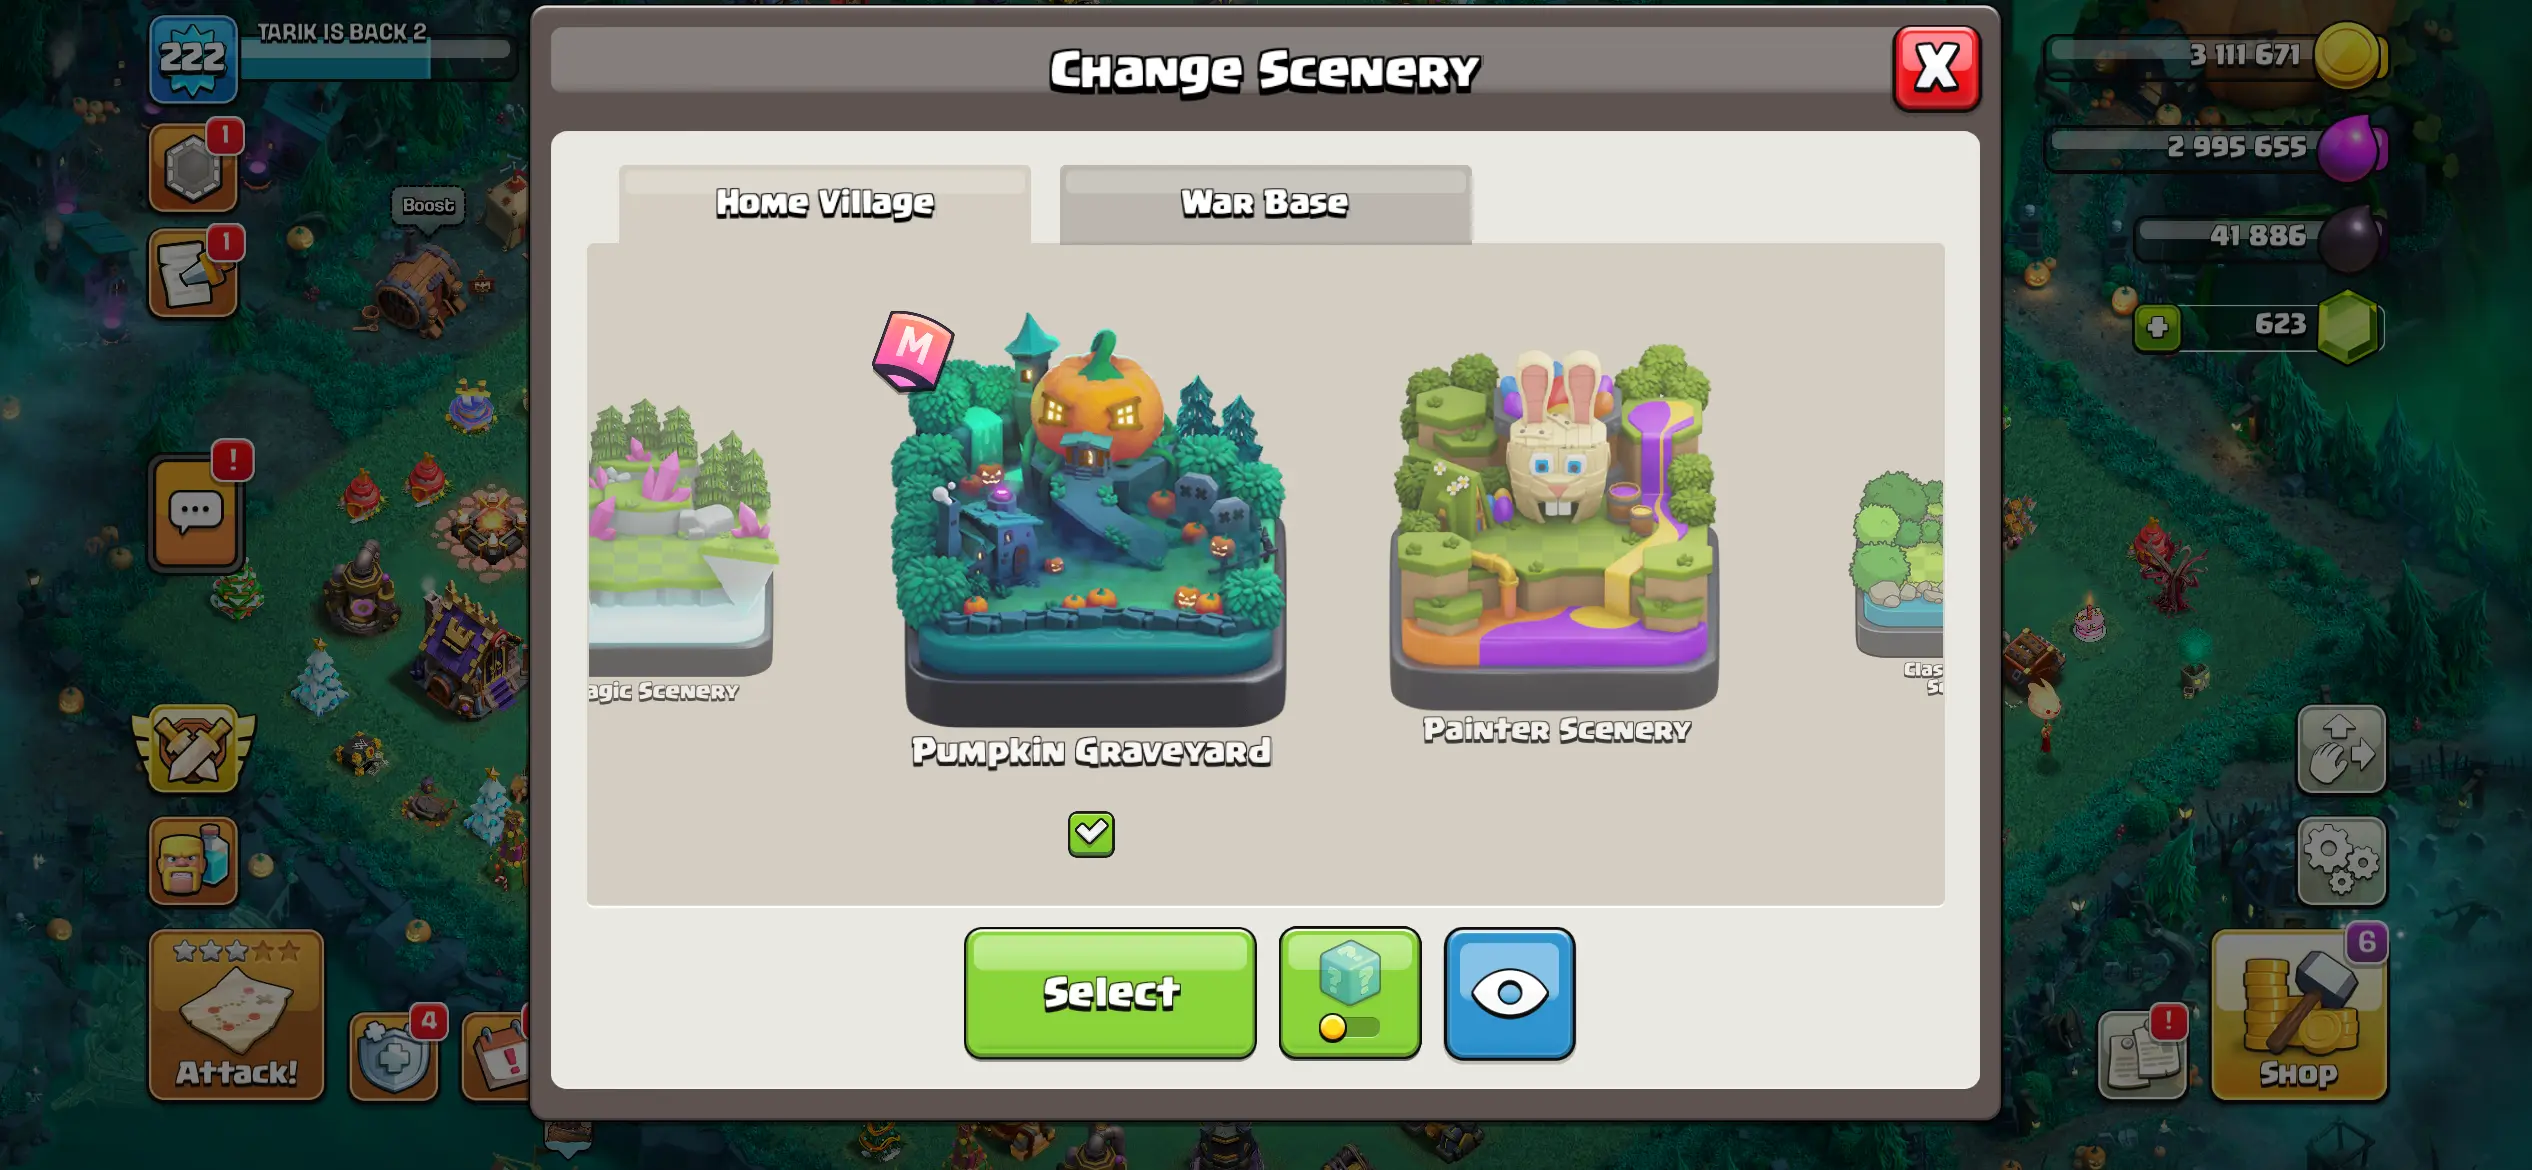2532x1170 pixels.
Task: Open the player level 222 badge
Action: click(x=193, y=58)
